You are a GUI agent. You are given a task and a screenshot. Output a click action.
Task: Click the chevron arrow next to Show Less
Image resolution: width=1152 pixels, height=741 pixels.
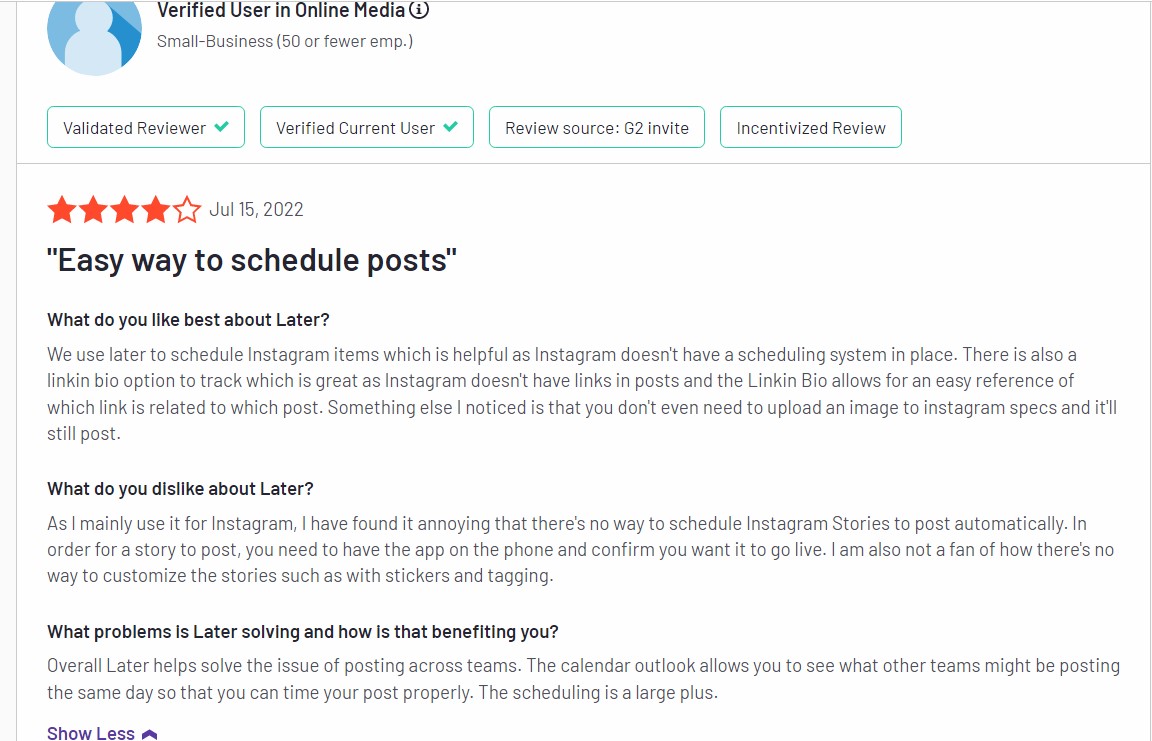[149, 734]
